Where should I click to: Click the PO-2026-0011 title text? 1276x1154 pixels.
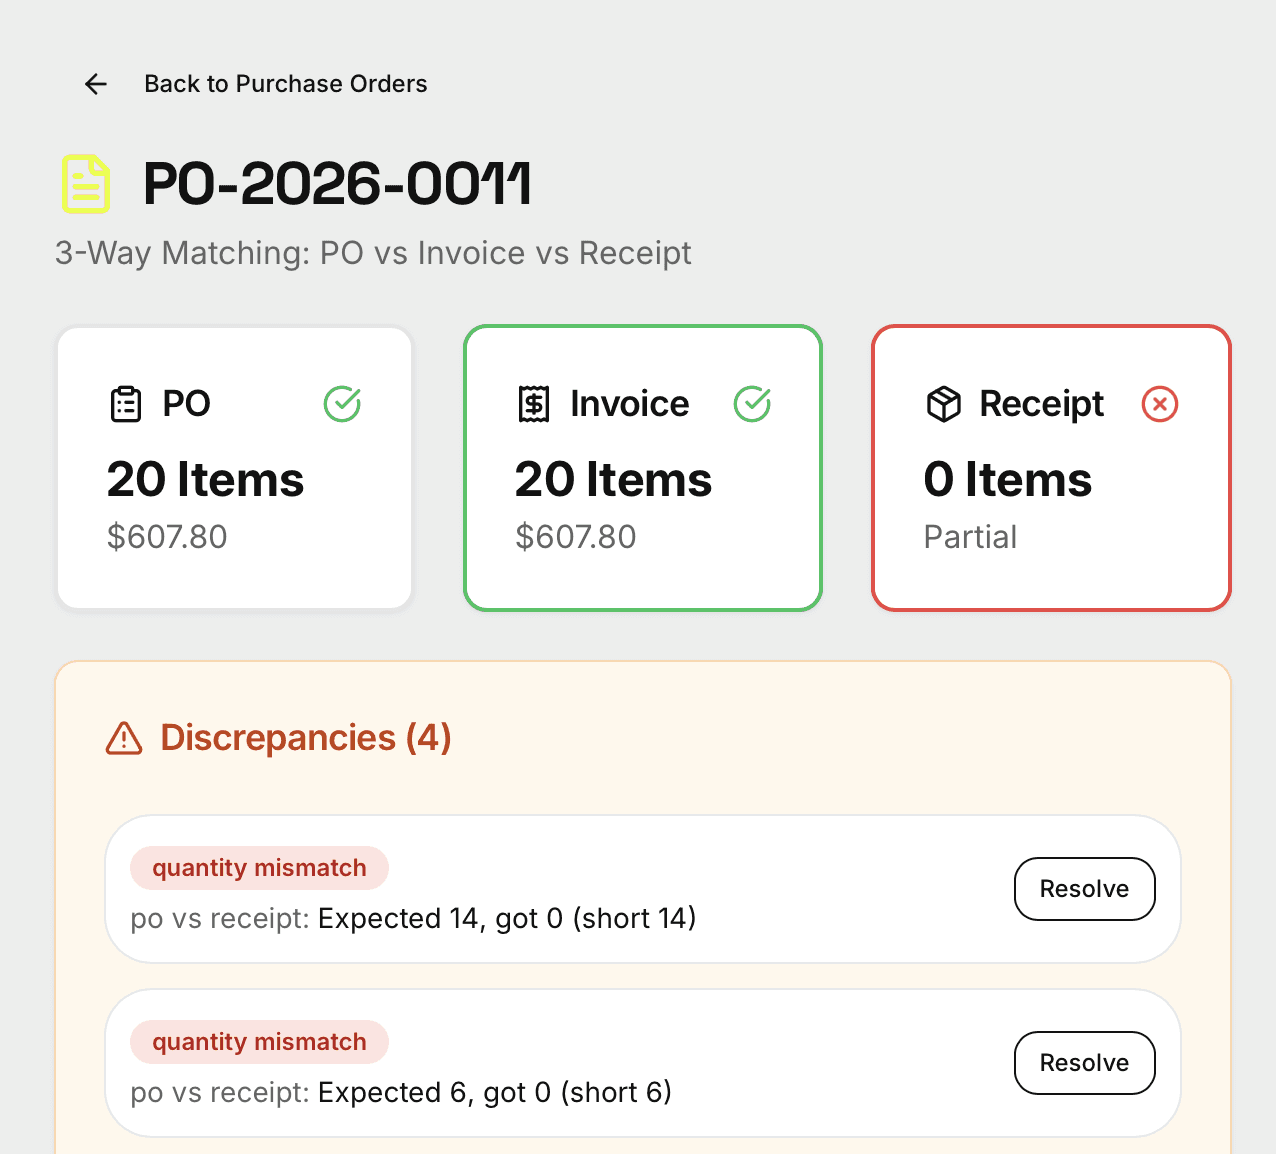click(x=337, y=184)
